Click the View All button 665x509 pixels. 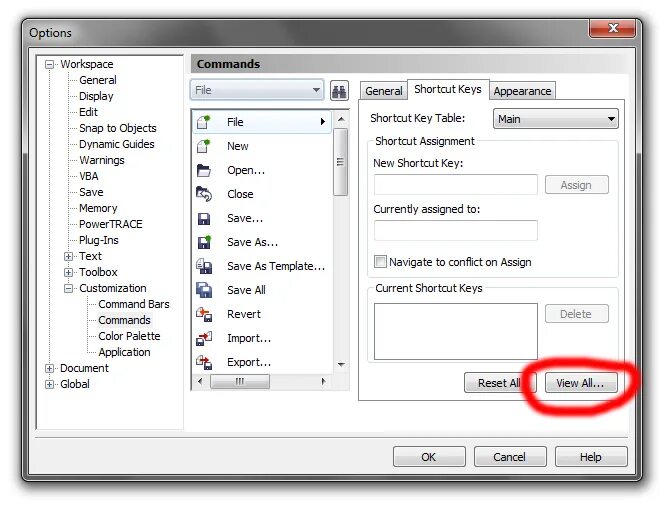581,383
